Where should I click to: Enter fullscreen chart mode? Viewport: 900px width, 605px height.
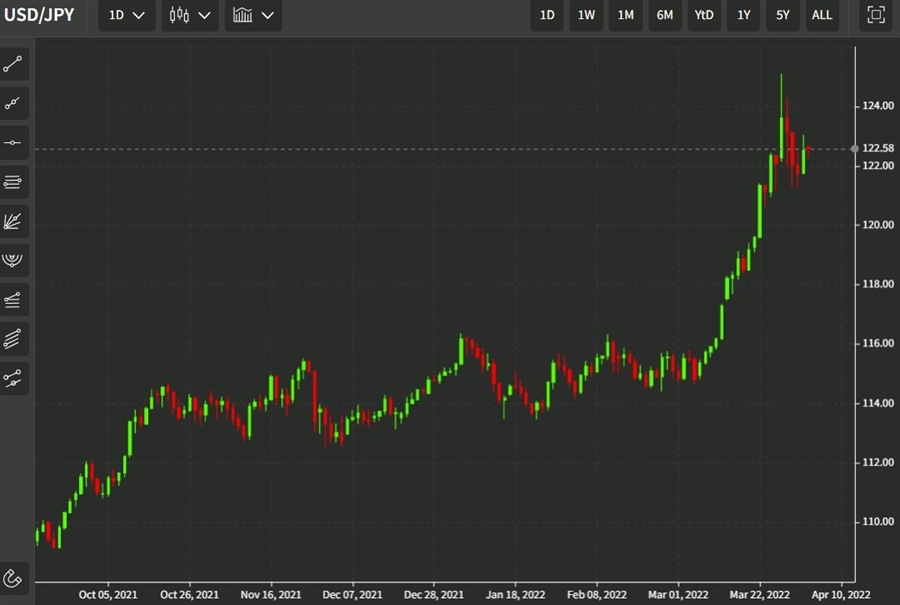click(x=876, y=15)
